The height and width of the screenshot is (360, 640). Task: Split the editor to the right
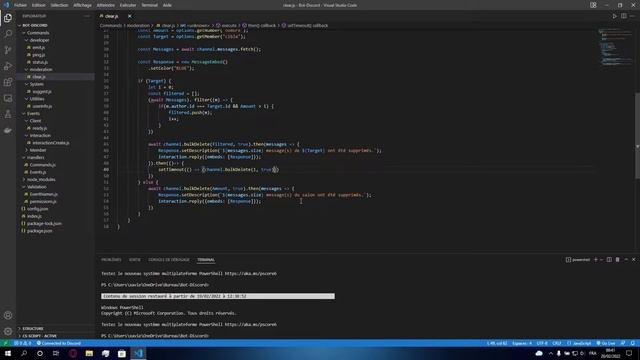point(624,16)
